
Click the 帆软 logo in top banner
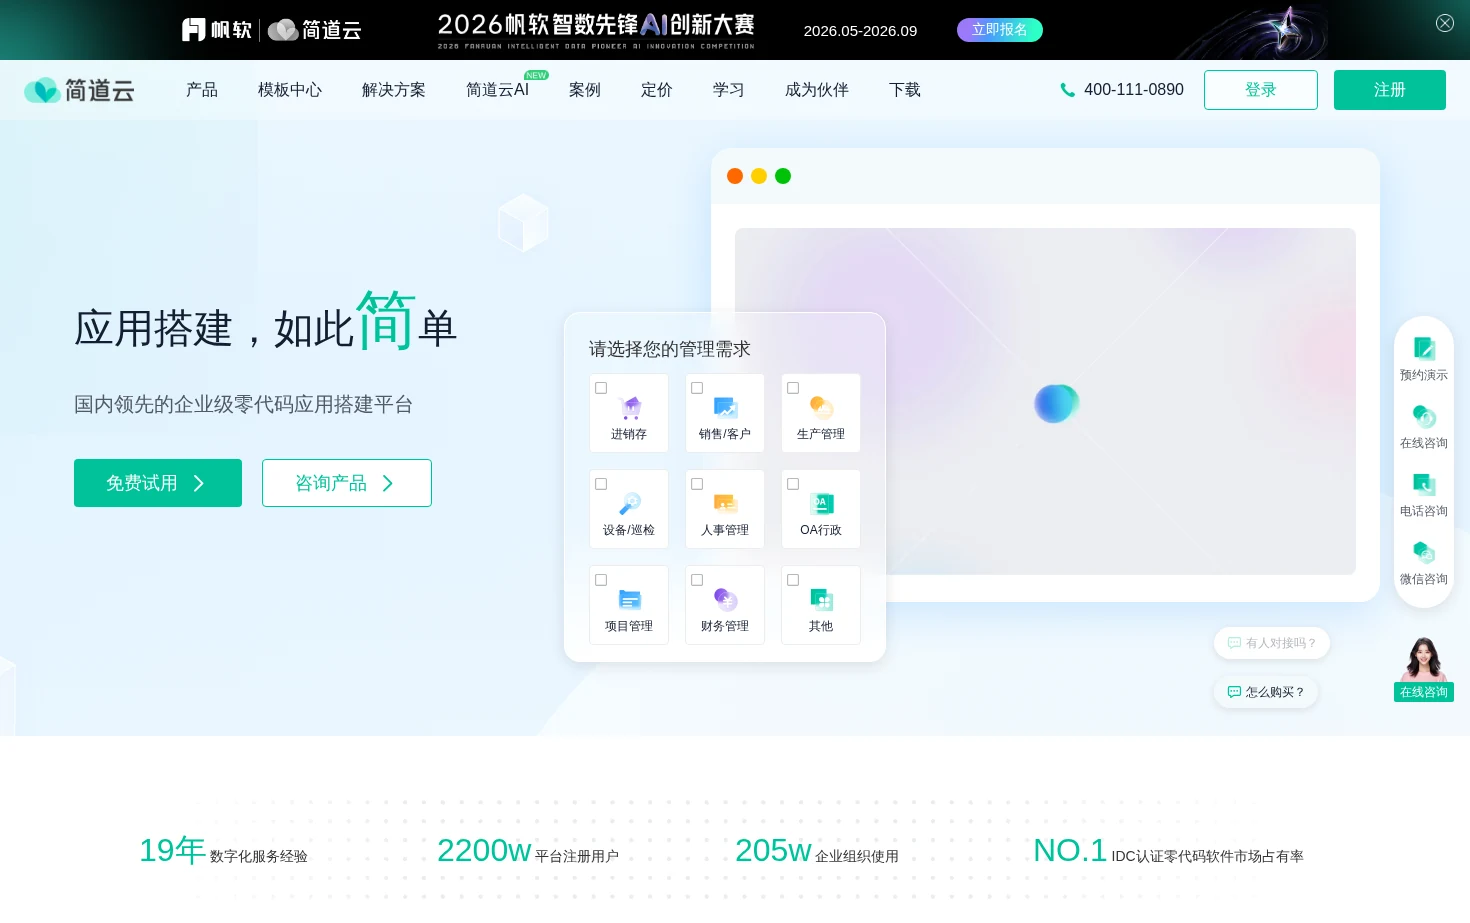(217, 30)
